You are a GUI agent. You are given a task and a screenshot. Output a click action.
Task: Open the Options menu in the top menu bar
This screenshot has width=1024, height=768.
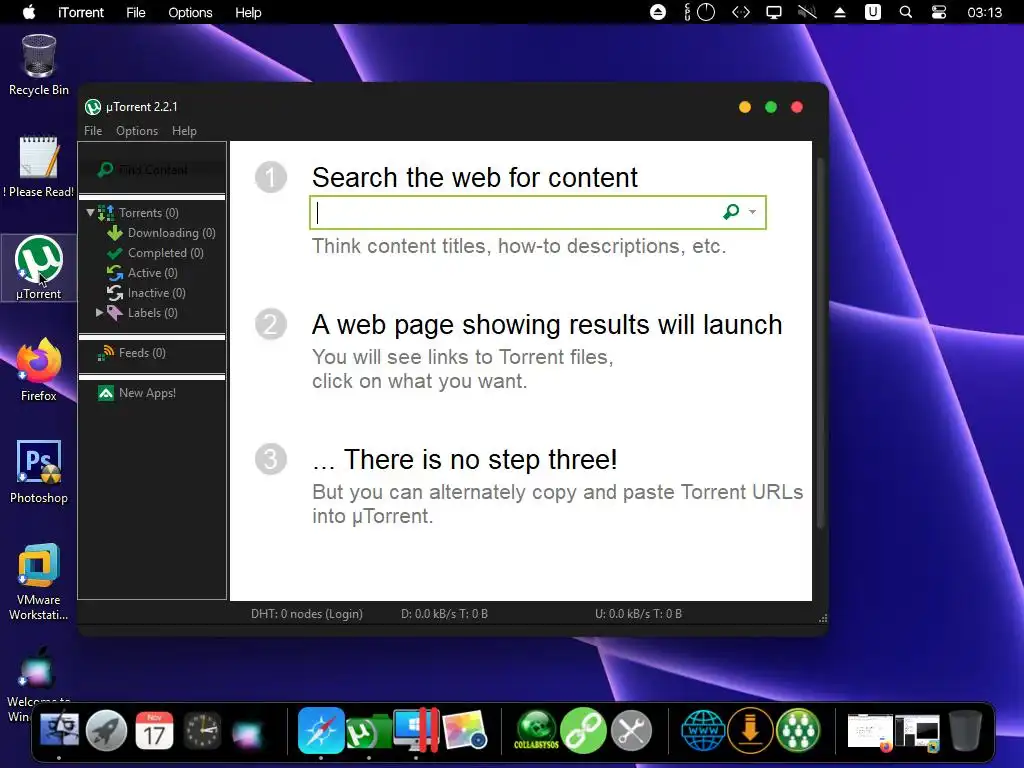[x=190, y=12]
